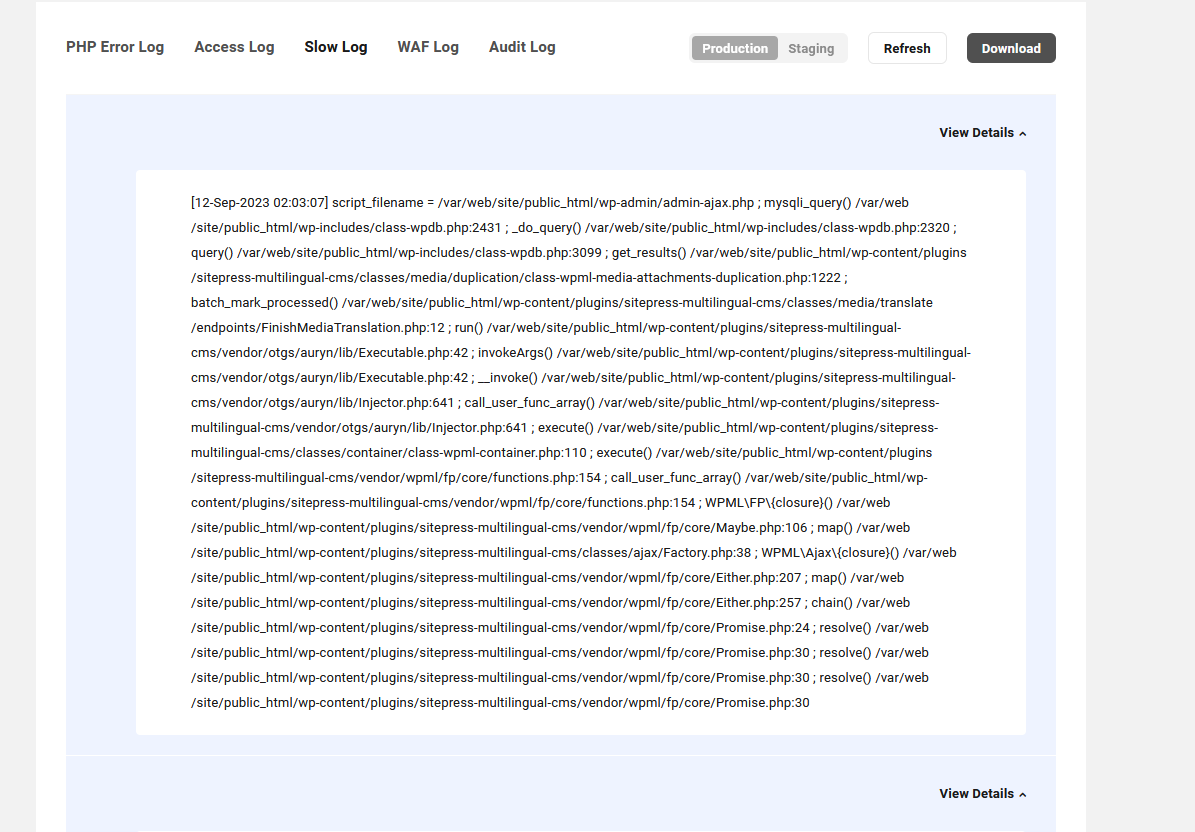Select the Production environment toggle
Viewport: 1195px width, 832px height.
(735, 48)
